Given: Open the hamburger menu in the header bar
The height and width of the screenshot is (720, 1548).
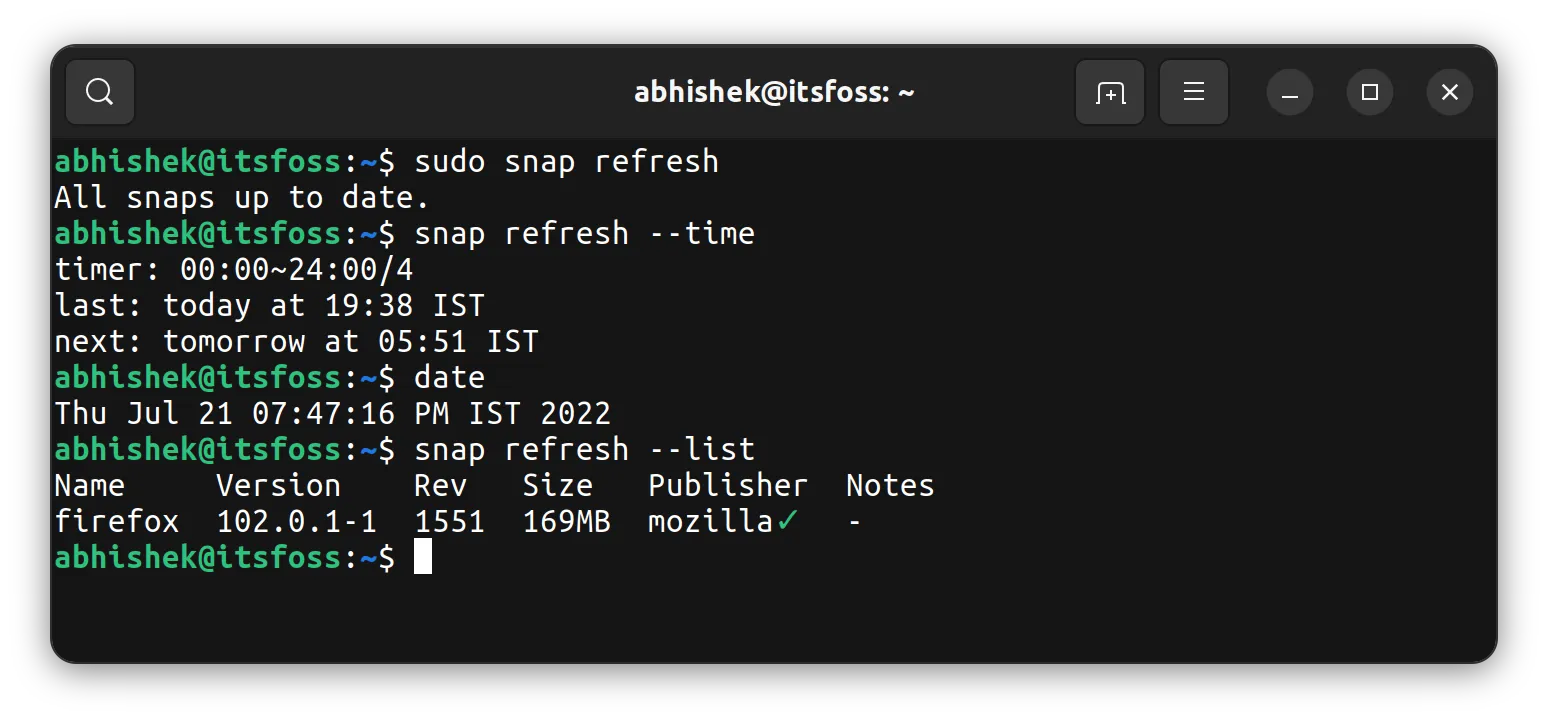Looking at the screenshot, I should click(1193, 91).
